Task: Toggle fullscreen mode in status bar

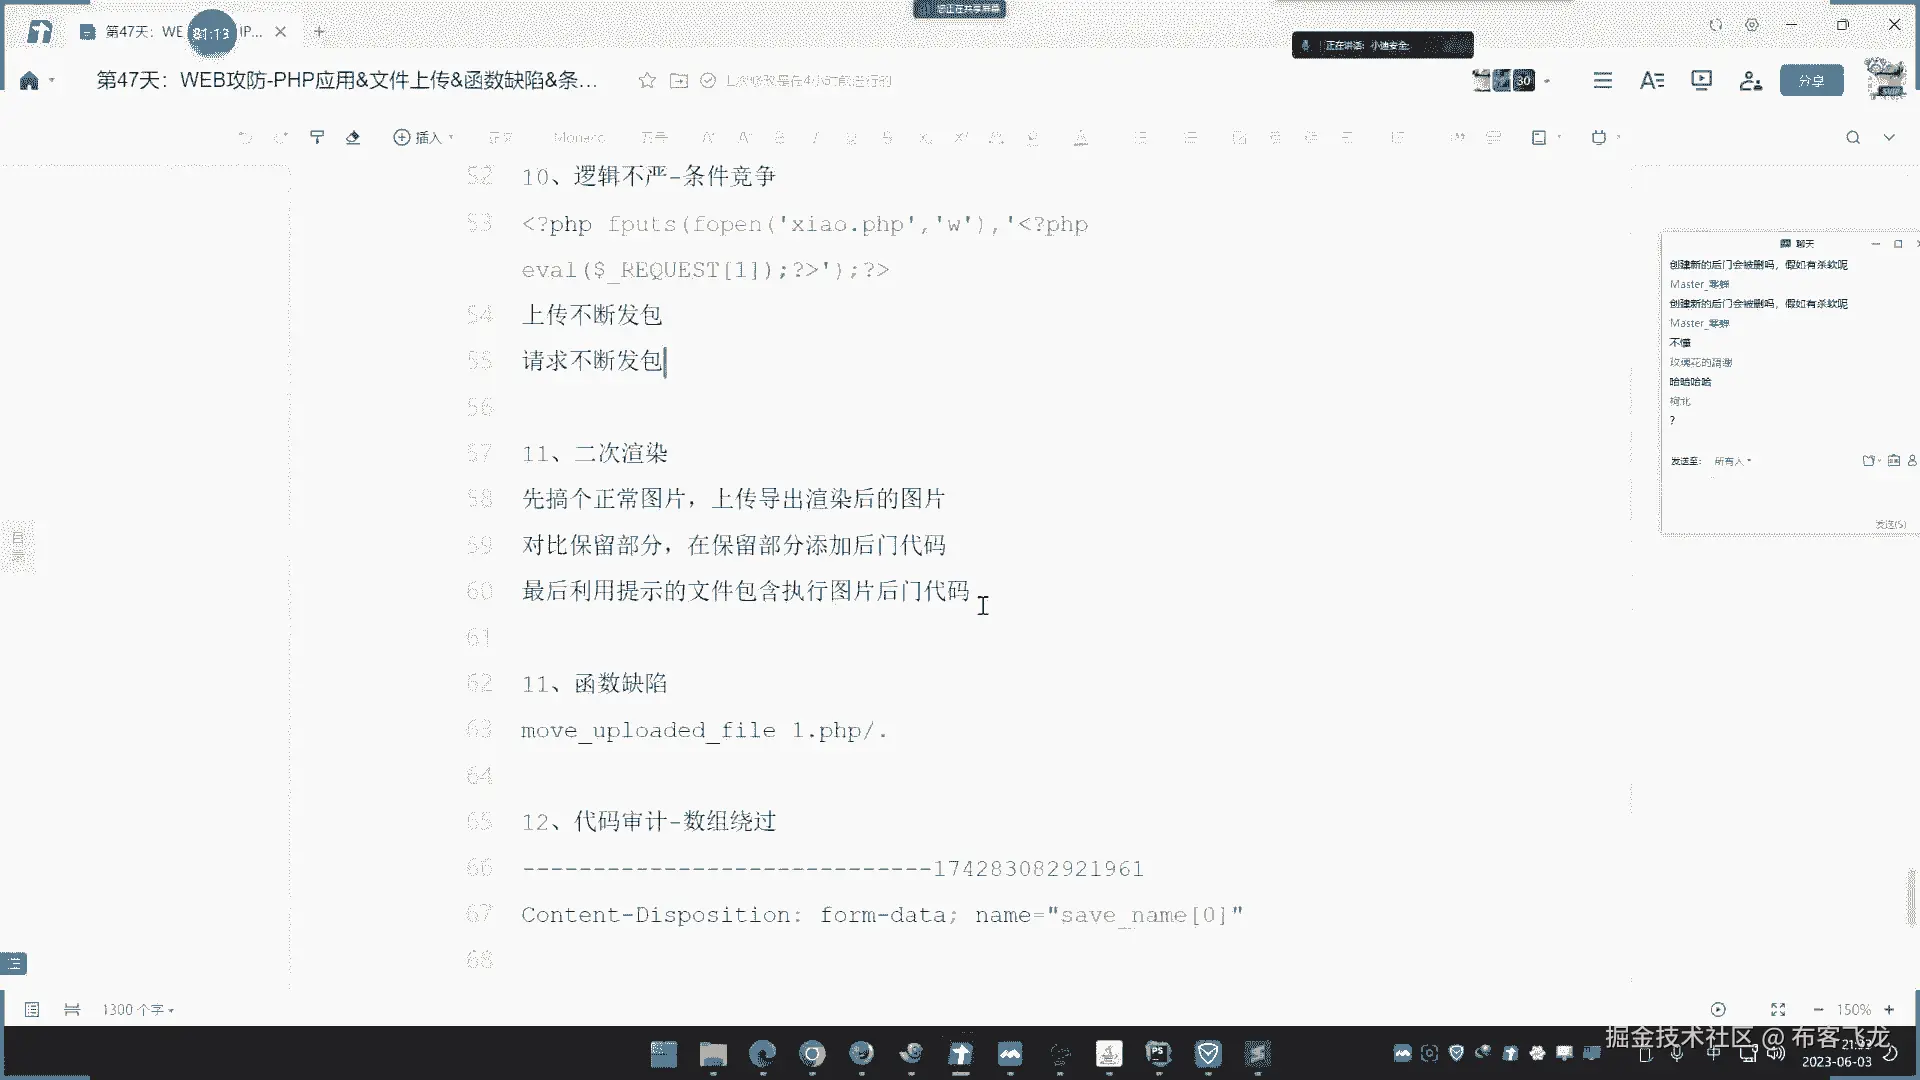Action: 1778,1010
